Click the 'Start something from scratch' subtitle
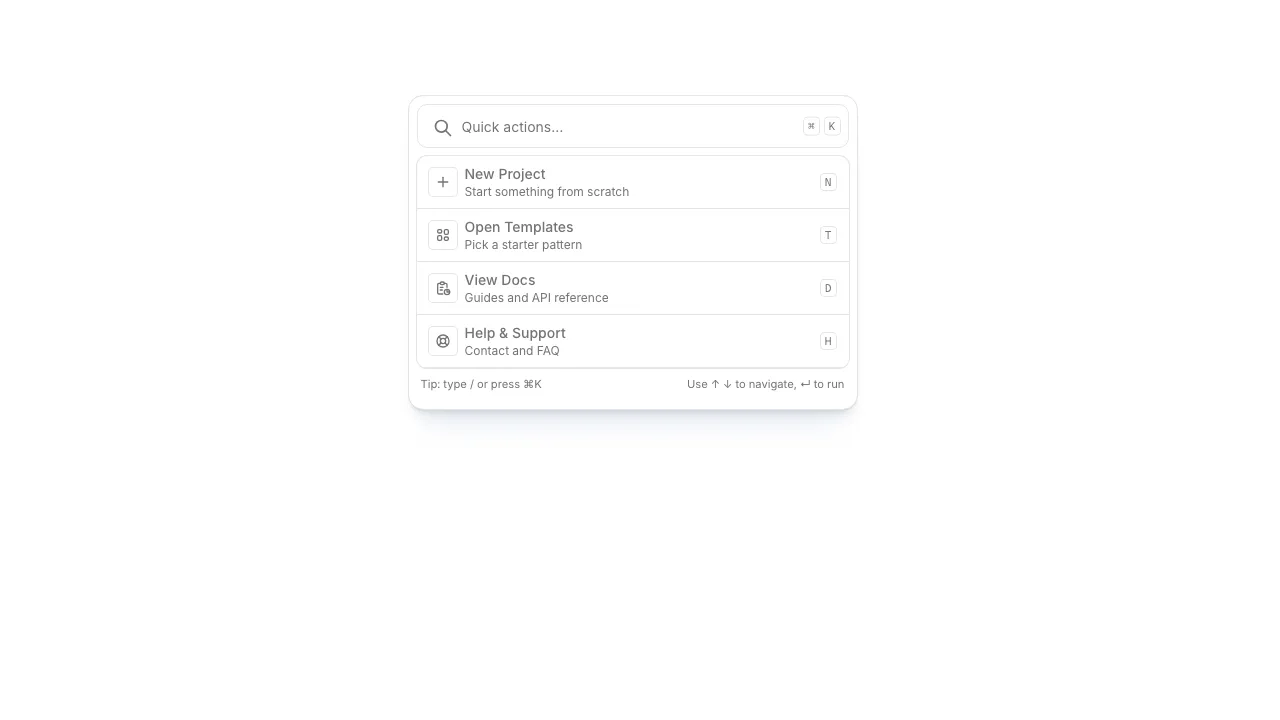 point(547,191)
